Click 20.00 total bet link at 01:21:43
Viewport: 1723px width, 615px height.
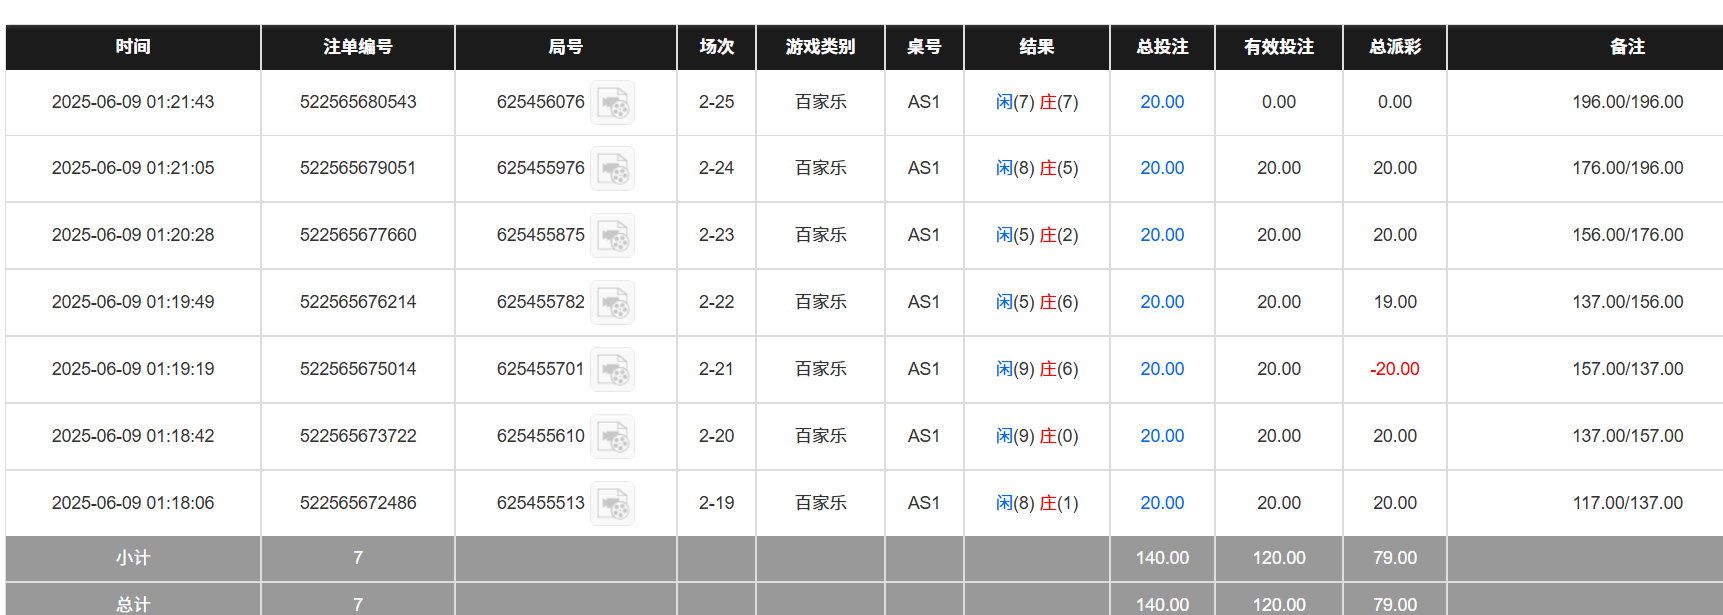point(1162,102)
